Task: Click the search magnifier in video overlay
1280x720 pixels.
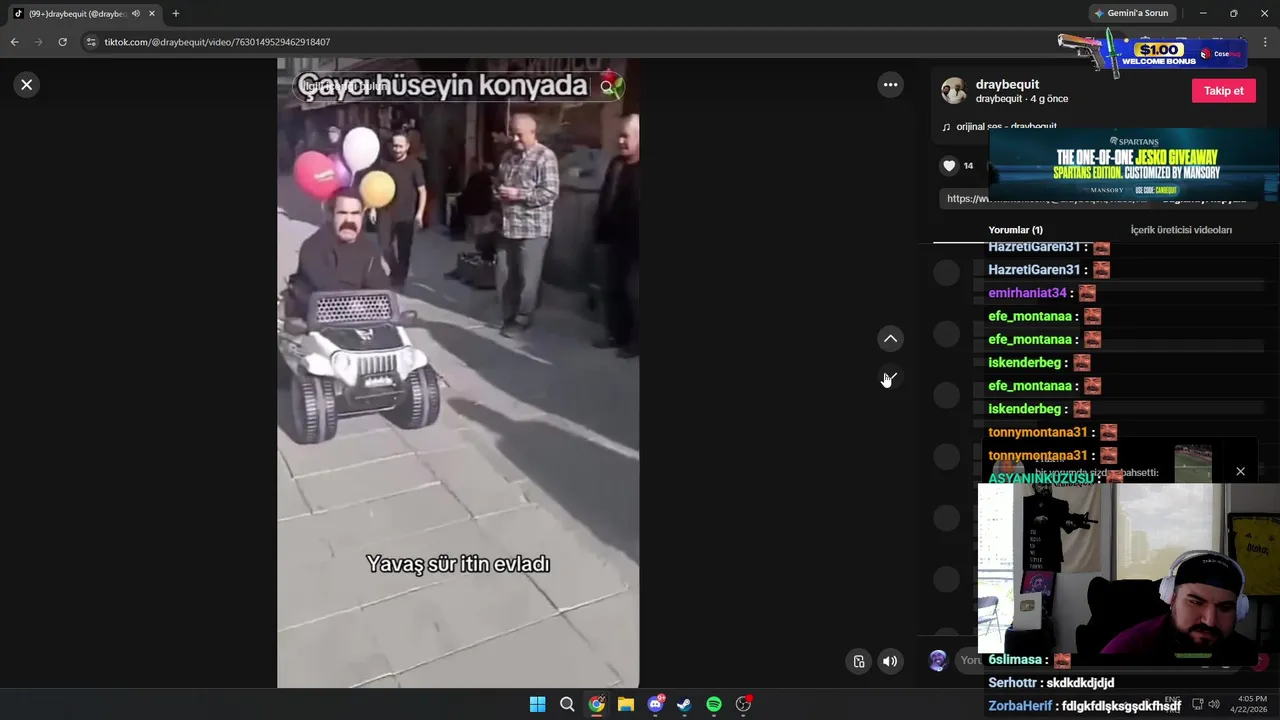Action: coord(607,87)
